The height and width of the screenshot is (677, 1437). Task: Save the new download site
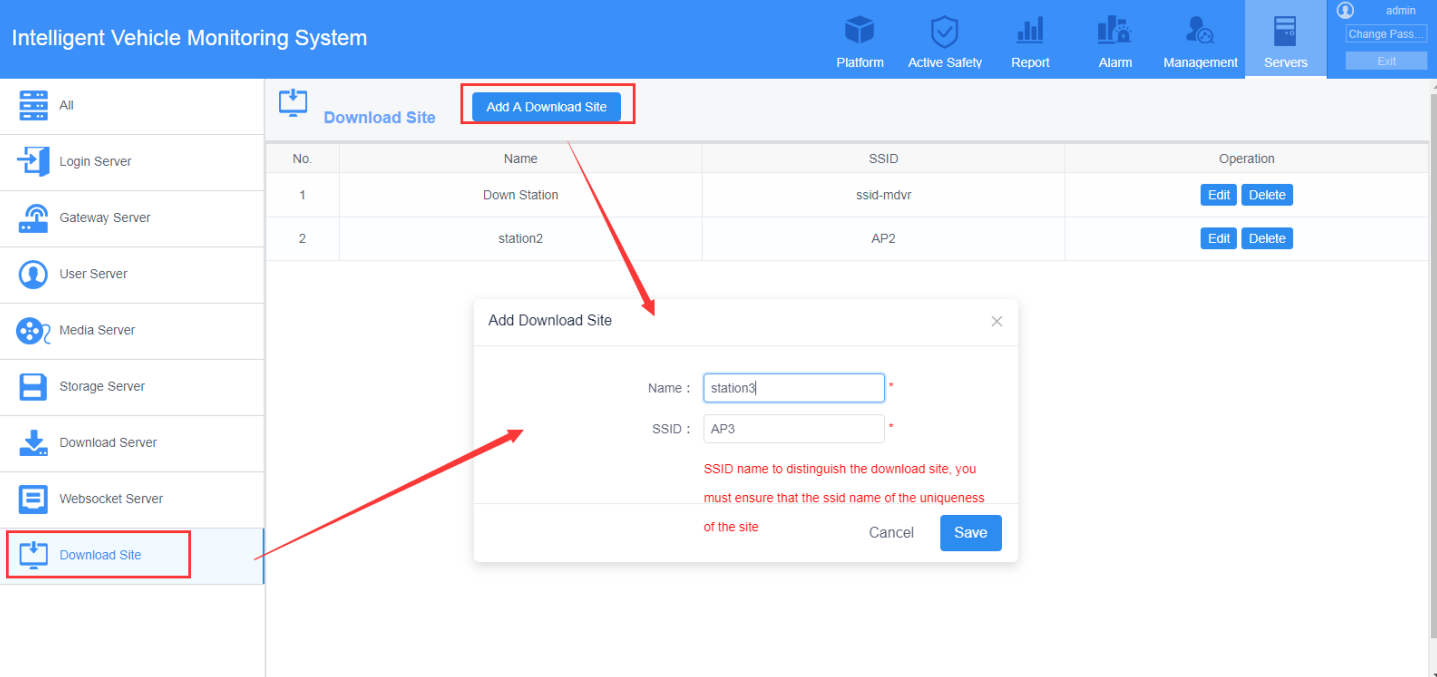point(970,533)
